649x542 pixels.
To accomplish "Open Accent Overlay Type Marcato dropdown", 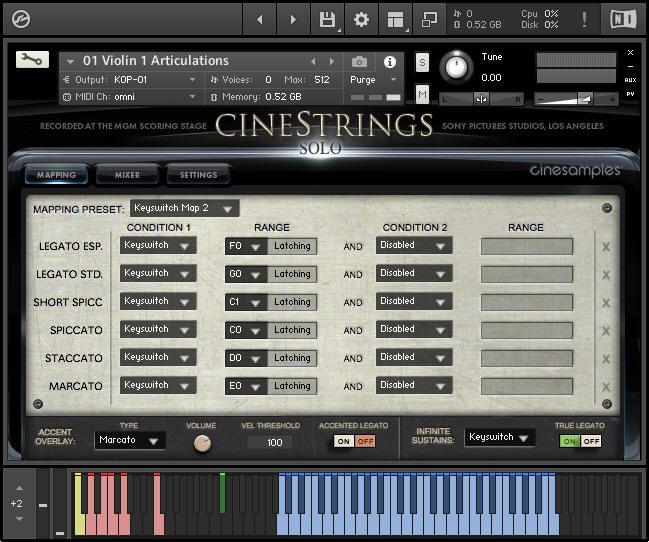I will coord(130,440).
